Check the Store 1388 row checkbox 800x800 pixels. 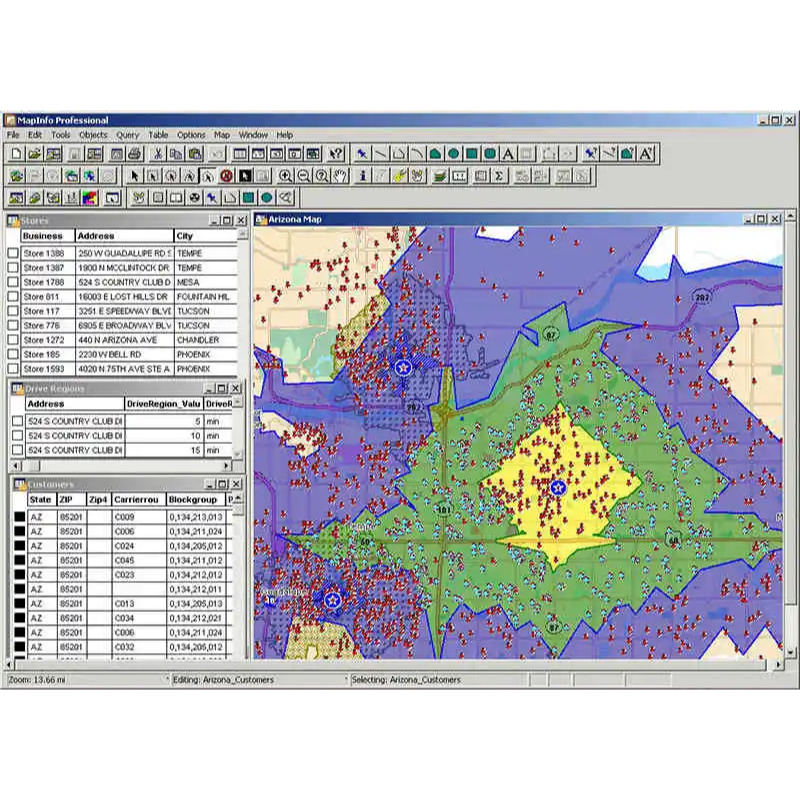13,253
